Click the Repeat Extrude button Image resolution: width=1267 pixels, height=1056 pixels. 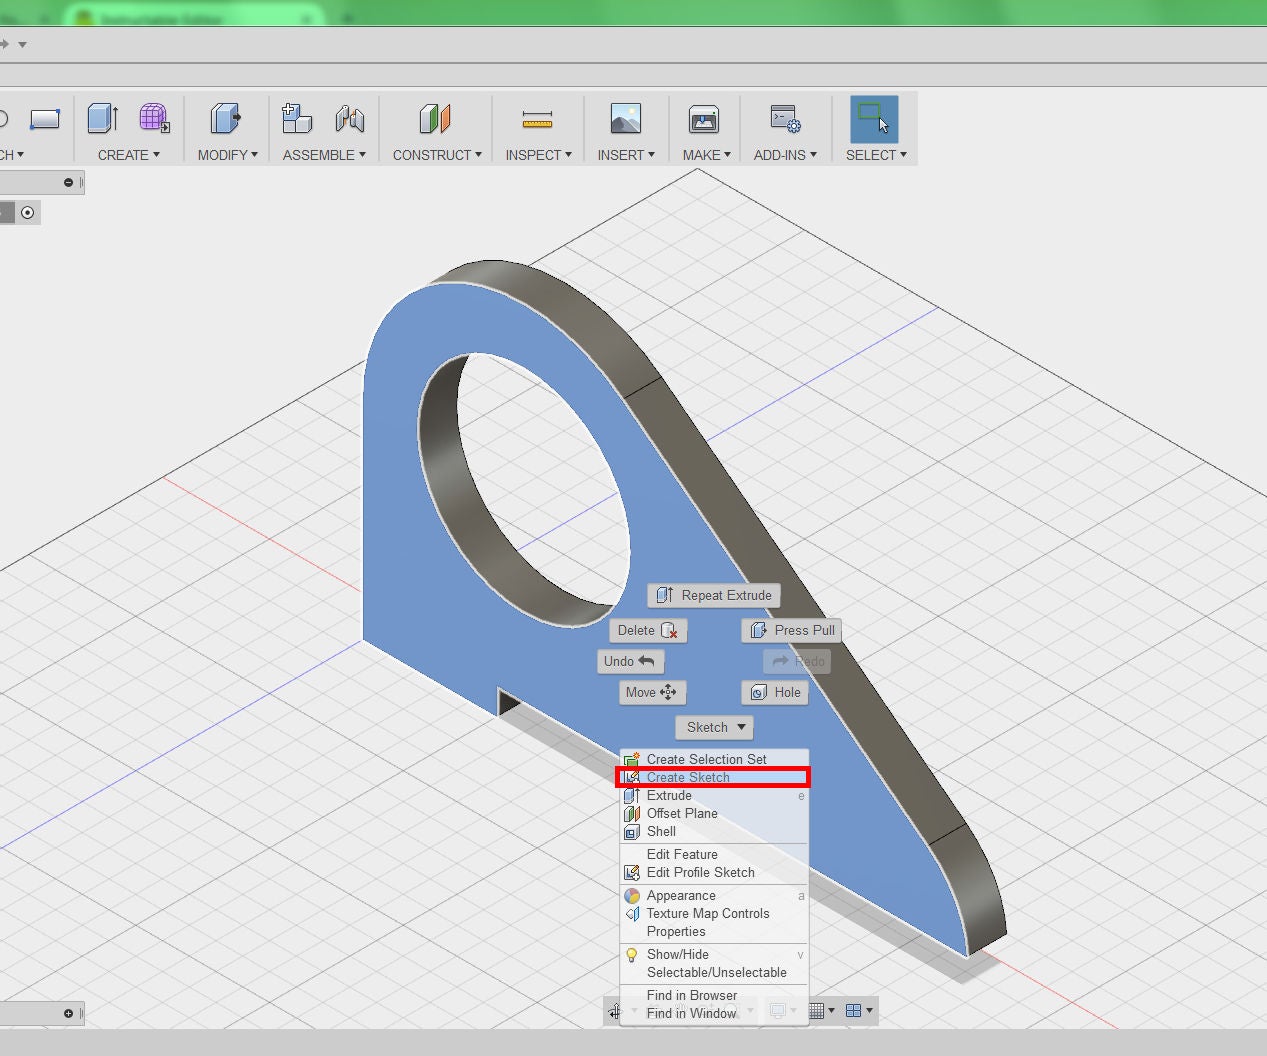[x=713, y=595]
